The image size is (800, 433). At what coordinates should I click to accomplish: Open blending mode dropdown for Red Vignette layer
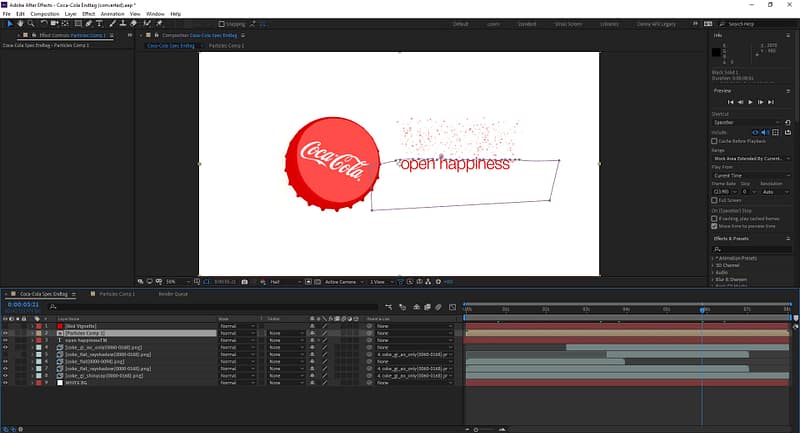[x=237, y=326]
